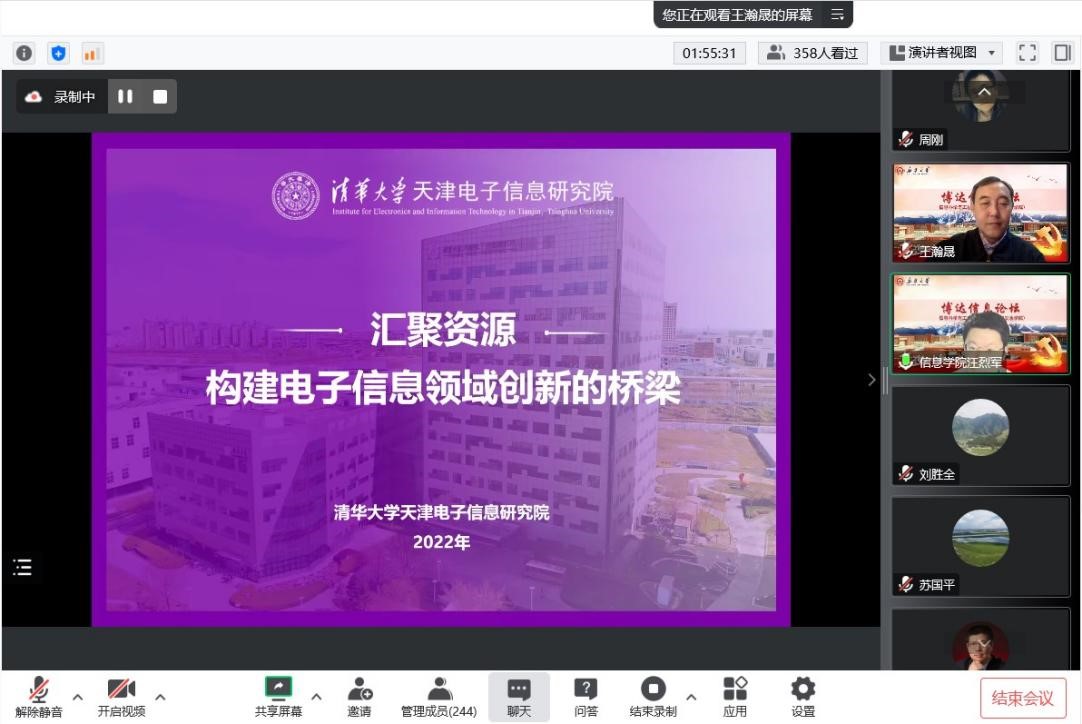Viewport: 1082px width, 724px height.
Task: Click the meeting info icon
Action: (24, 53)
